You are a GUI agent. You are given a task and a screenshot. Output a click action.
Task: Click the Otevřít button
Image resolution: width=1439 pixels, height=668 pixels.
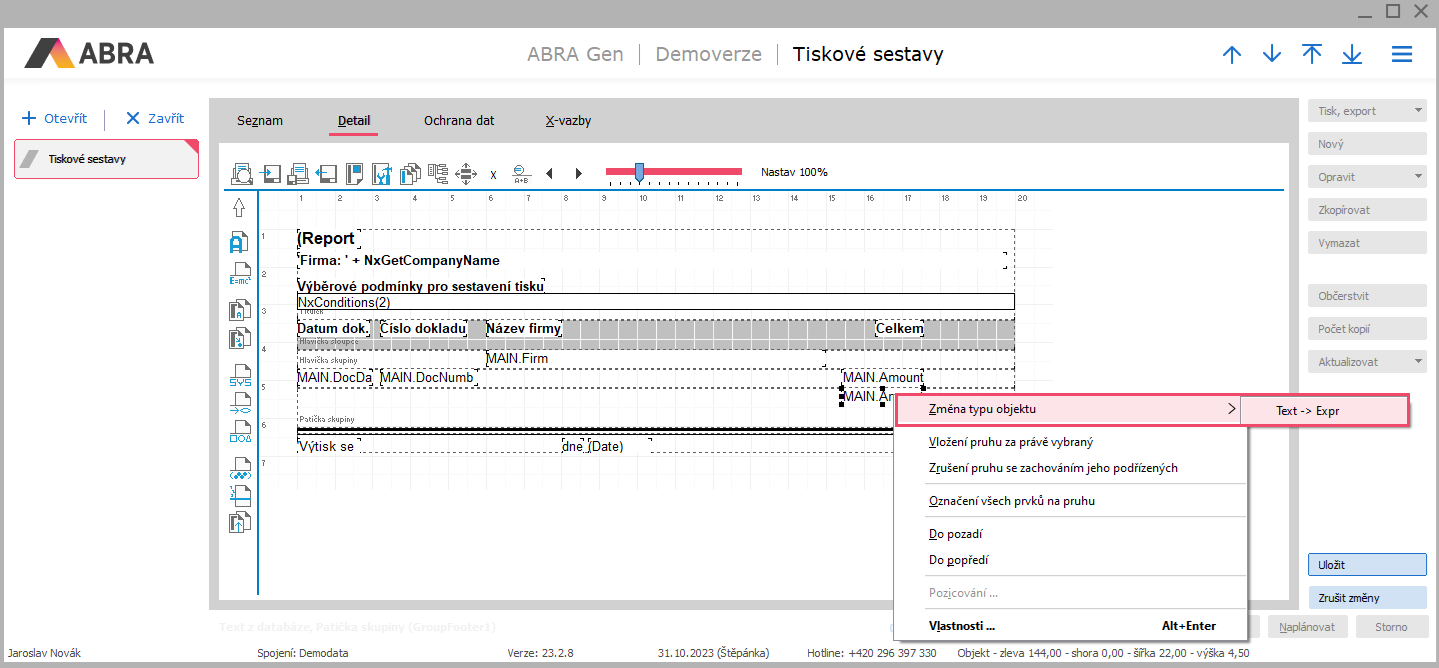tap(55, 118)
